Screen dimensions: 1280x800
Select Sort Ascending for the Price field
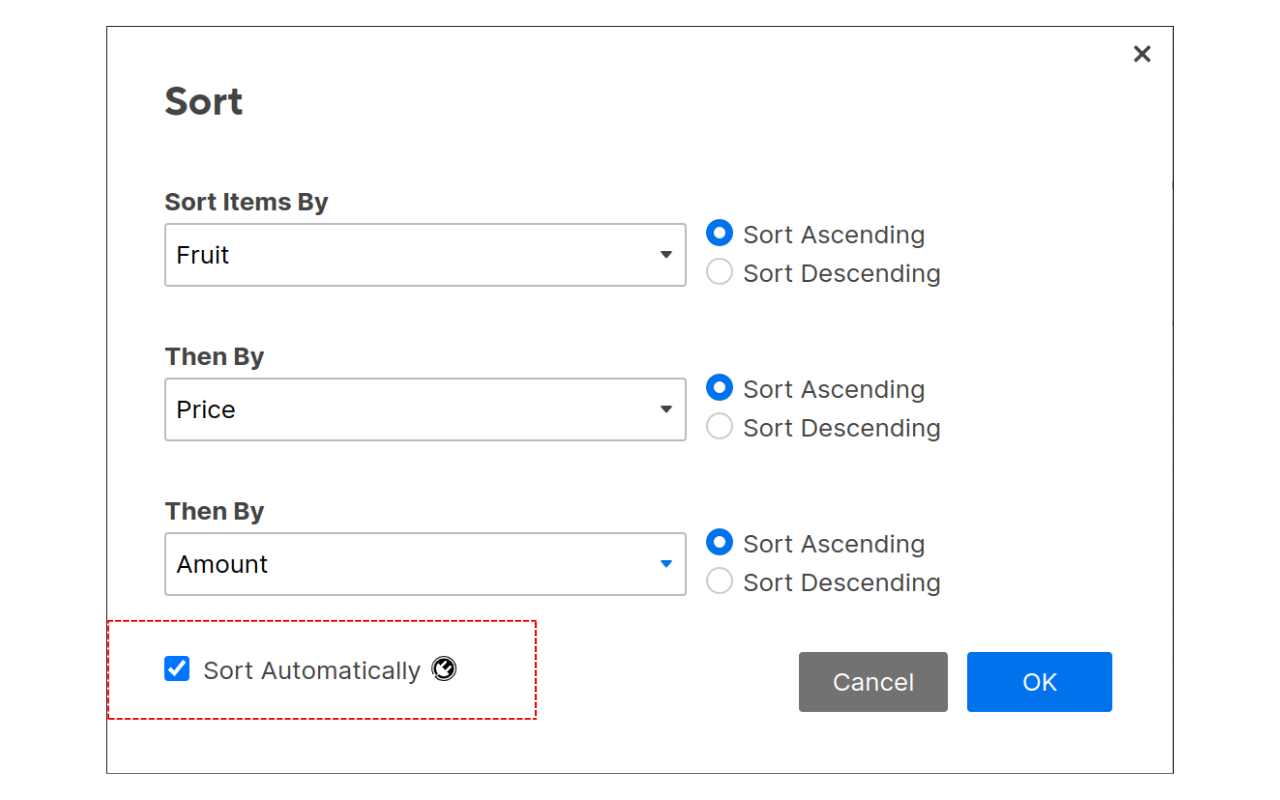[719, 388]
